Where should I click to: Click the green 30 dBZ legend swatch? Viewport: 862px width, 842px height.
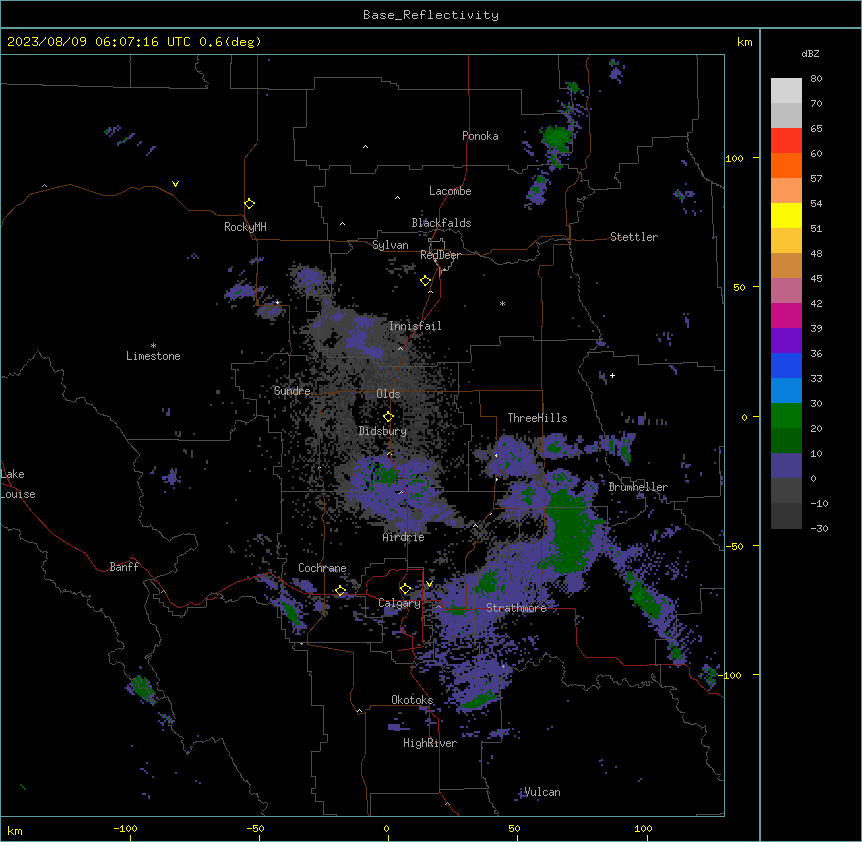pyautogui.click(x=786, y=416)
